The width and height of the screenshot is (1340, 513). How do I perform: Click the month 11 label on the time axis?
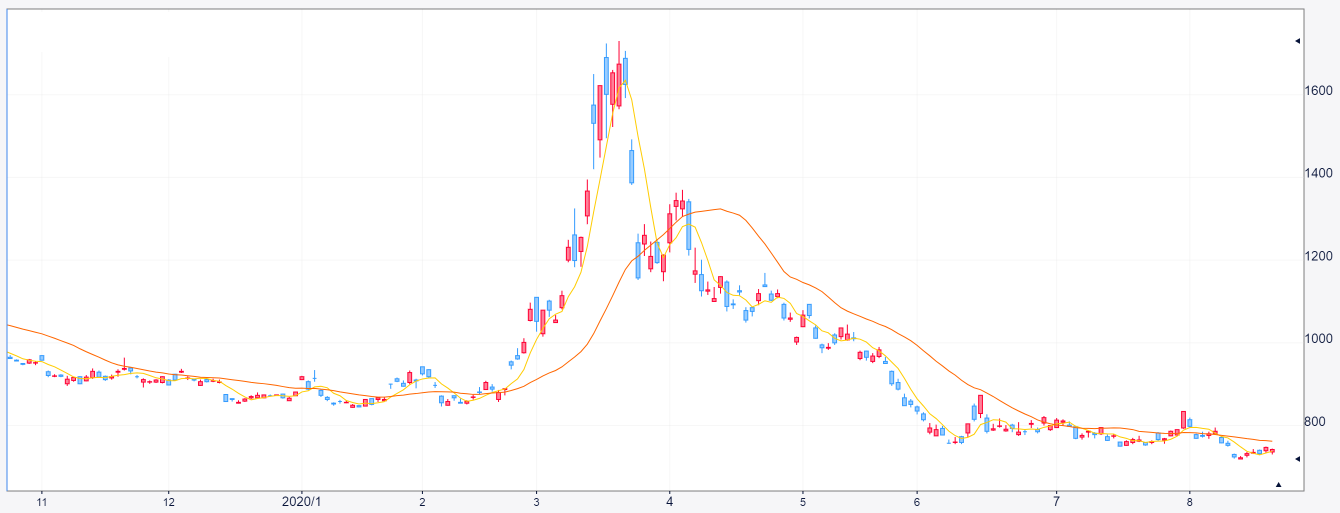[x=41, y=501]
